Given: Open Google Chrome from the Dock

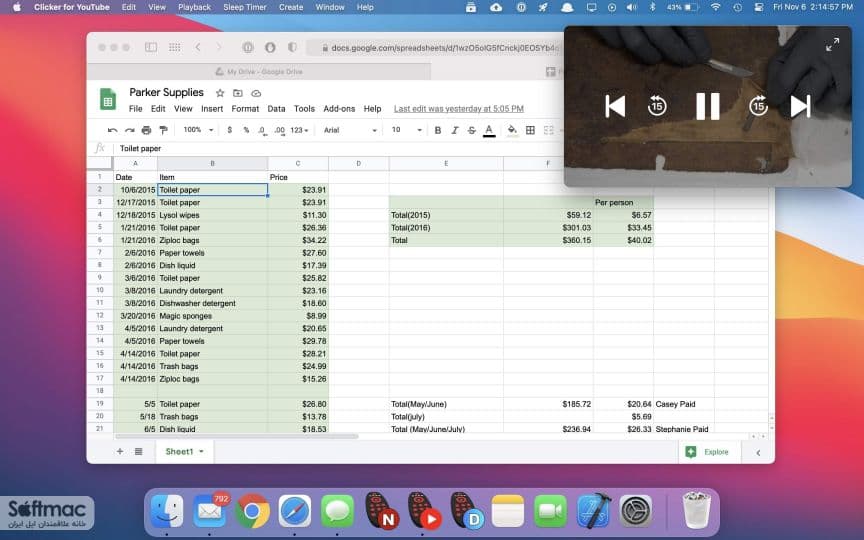Looking at the screenshot, I should point(252,512).
